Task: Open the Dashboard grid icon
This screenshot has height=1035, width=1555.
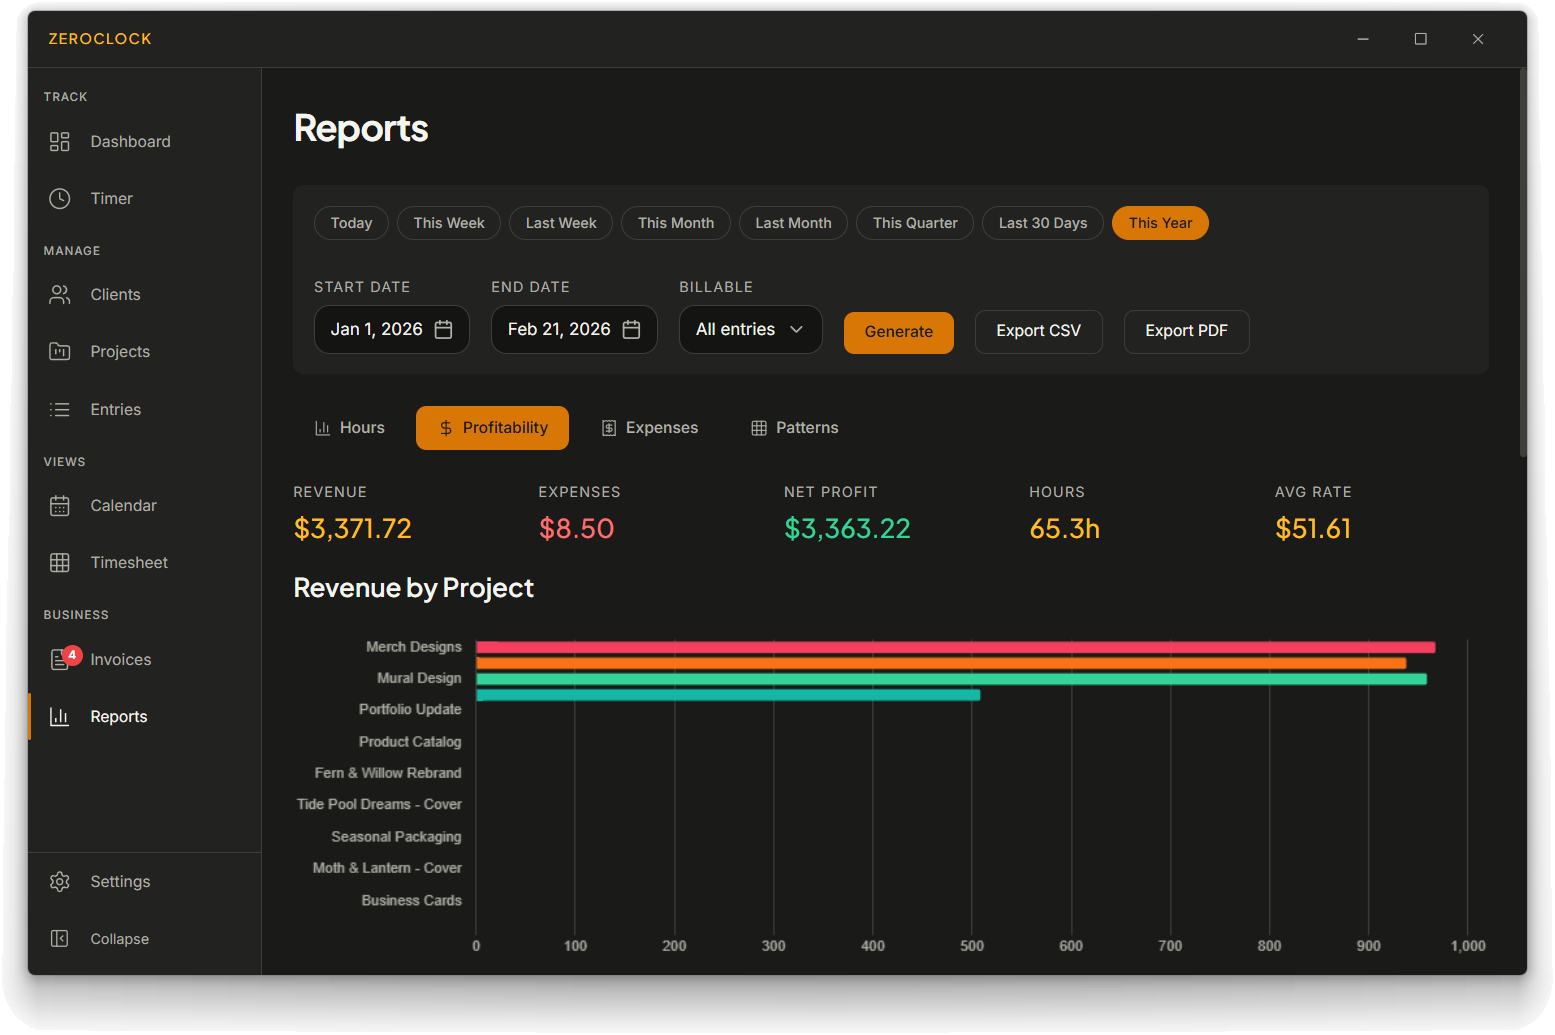Action: coord(60,142)
